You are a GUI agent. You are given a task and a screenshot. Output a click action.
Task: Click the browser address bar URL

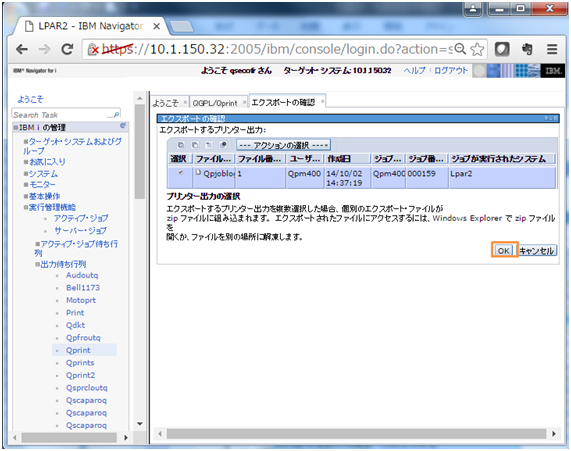pyautogui.click(x=277, y=49)
